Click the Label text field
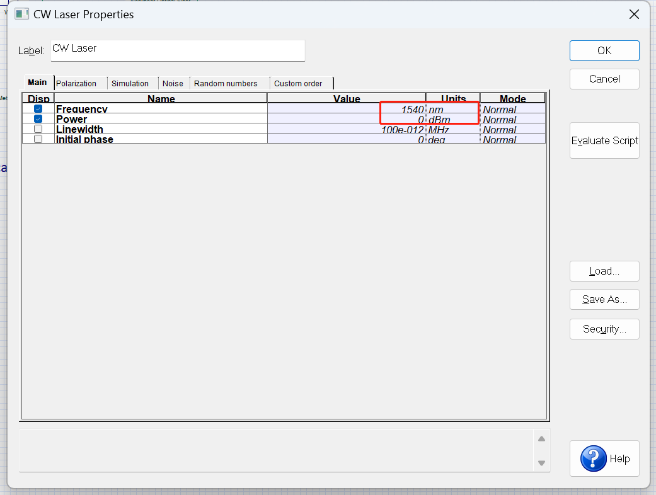 point(178,51)
